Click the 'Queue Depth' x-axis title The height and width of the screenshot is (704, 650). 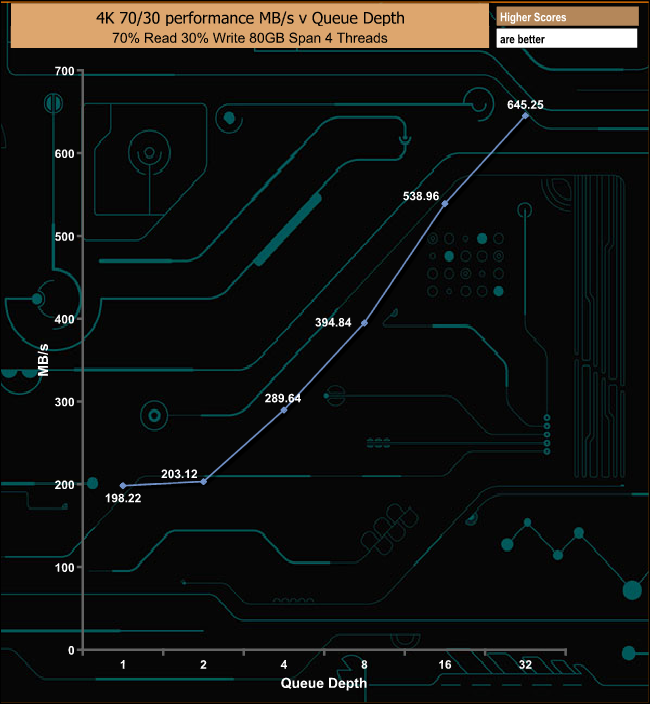pyautogui.click(x=323, y=683)
